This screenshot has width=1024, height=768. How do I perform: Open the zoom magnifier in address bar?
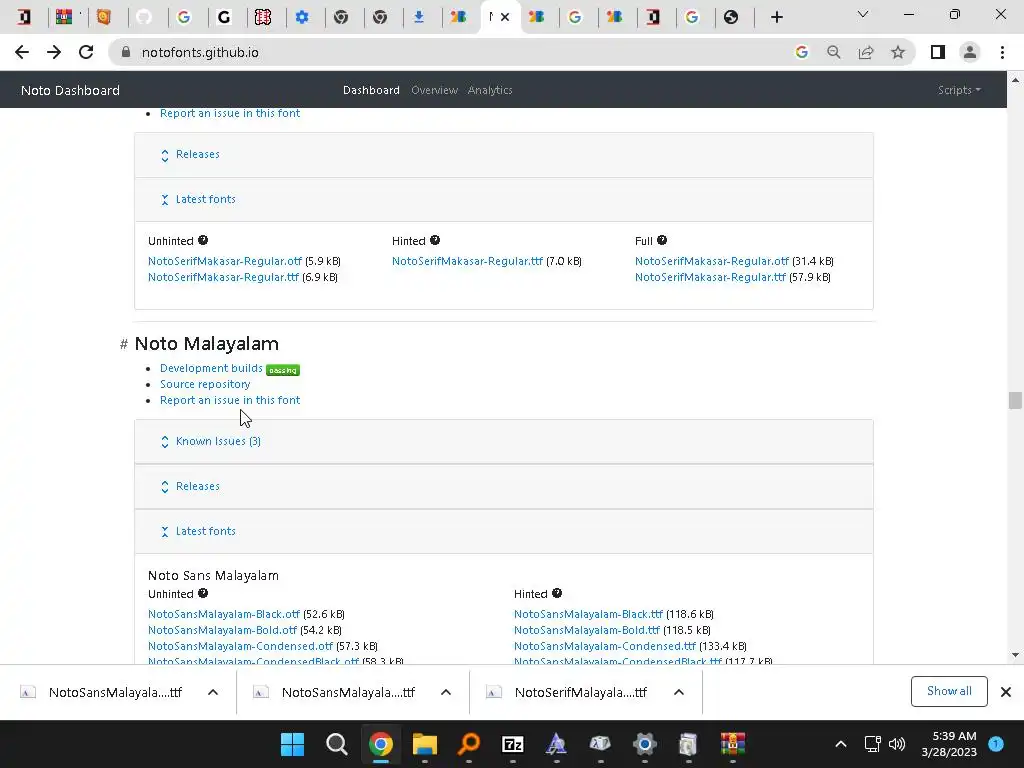[x=834, y=52]
